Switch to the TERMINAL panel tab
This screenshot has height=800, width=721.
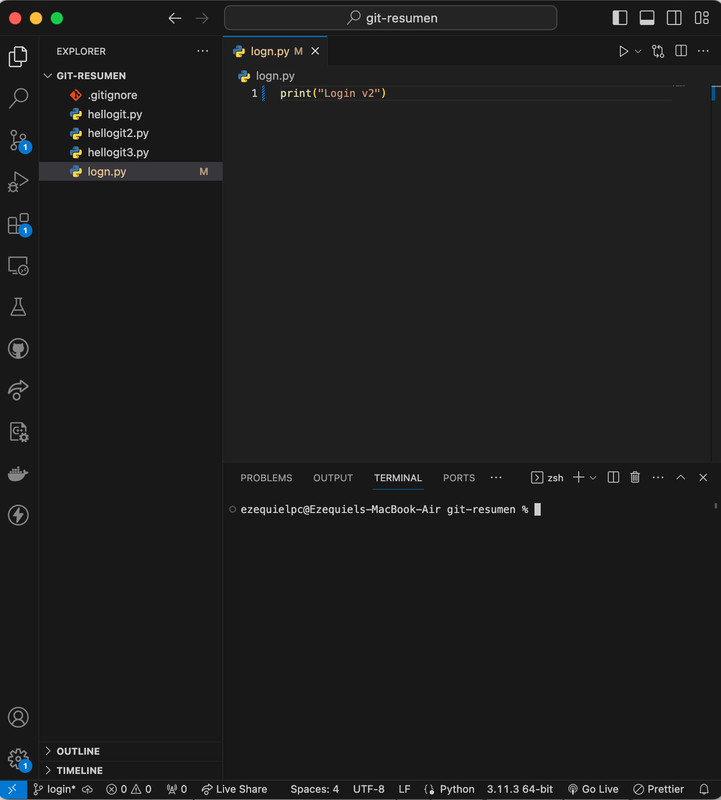coord(398,478)
